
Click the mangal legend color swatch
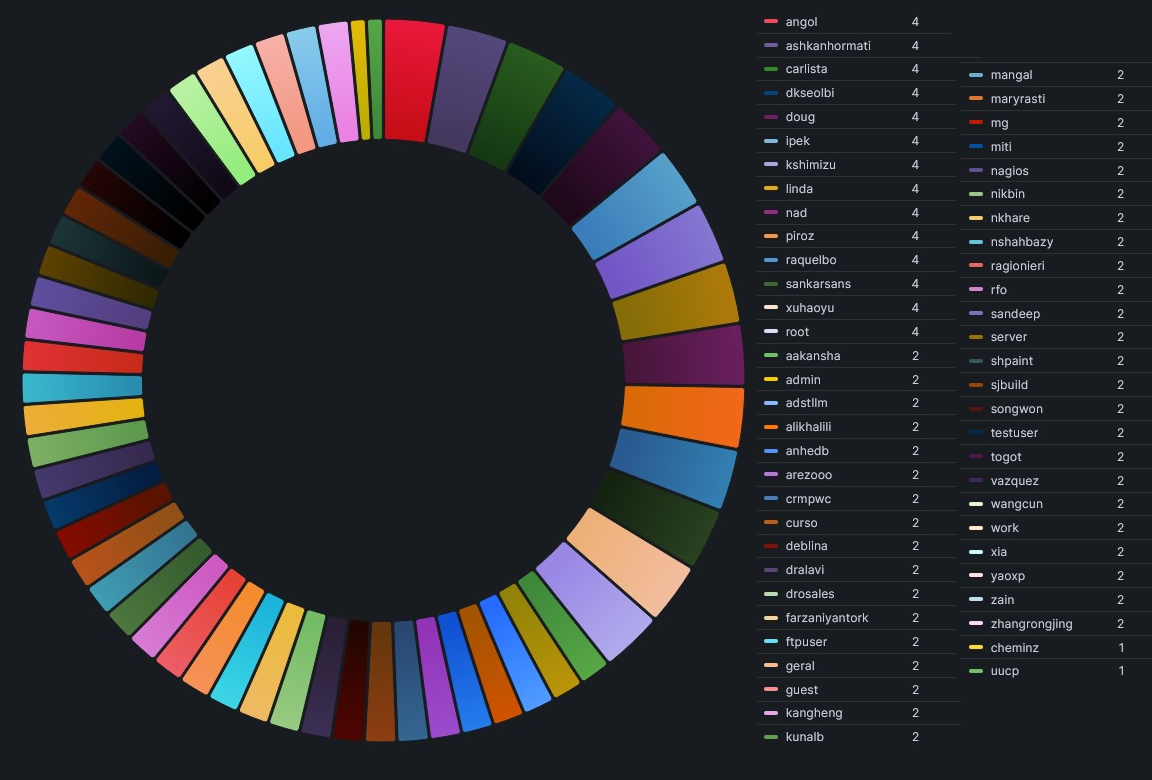(975, 75)
